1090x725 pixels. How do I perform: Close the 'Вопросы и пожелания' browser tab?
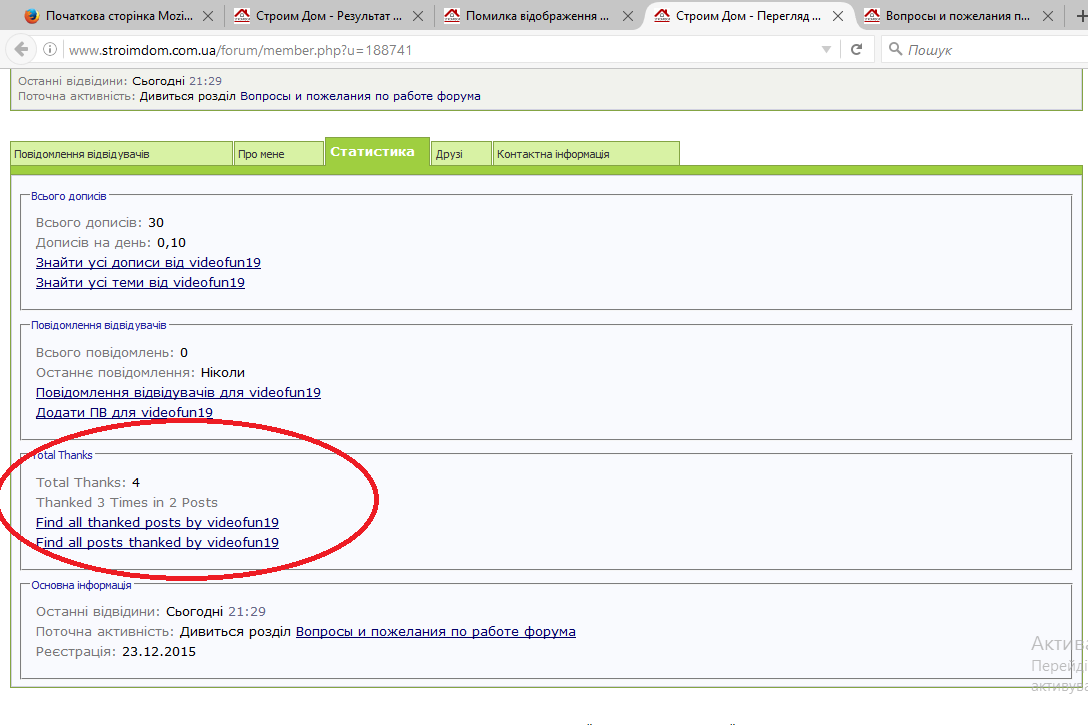[1048, 15]
